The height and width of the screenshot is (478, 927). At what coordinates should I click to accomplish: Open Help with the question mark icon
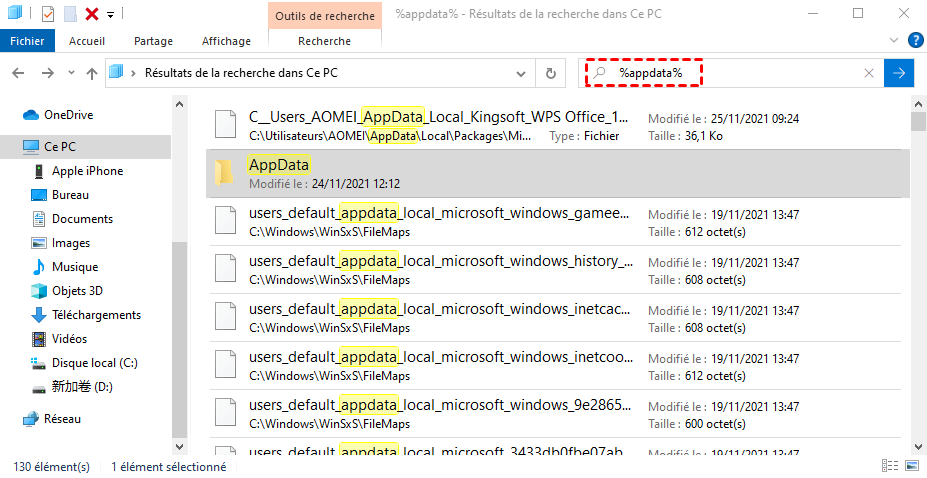pyautogui.click(x=915, y=41)
